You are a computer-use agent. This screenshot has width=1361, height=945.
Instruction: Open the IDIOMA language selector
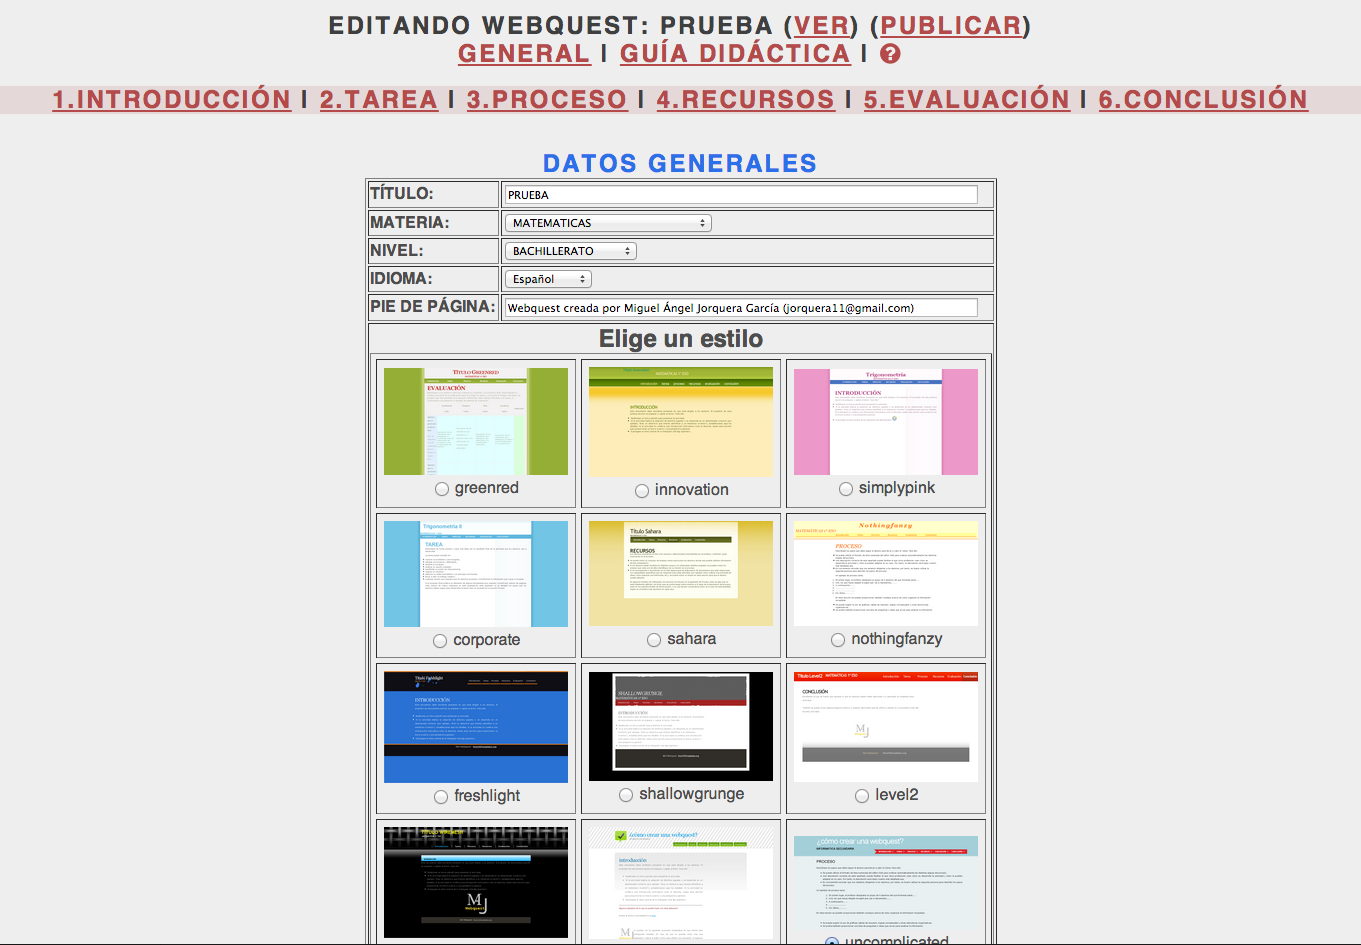point(547,279)
